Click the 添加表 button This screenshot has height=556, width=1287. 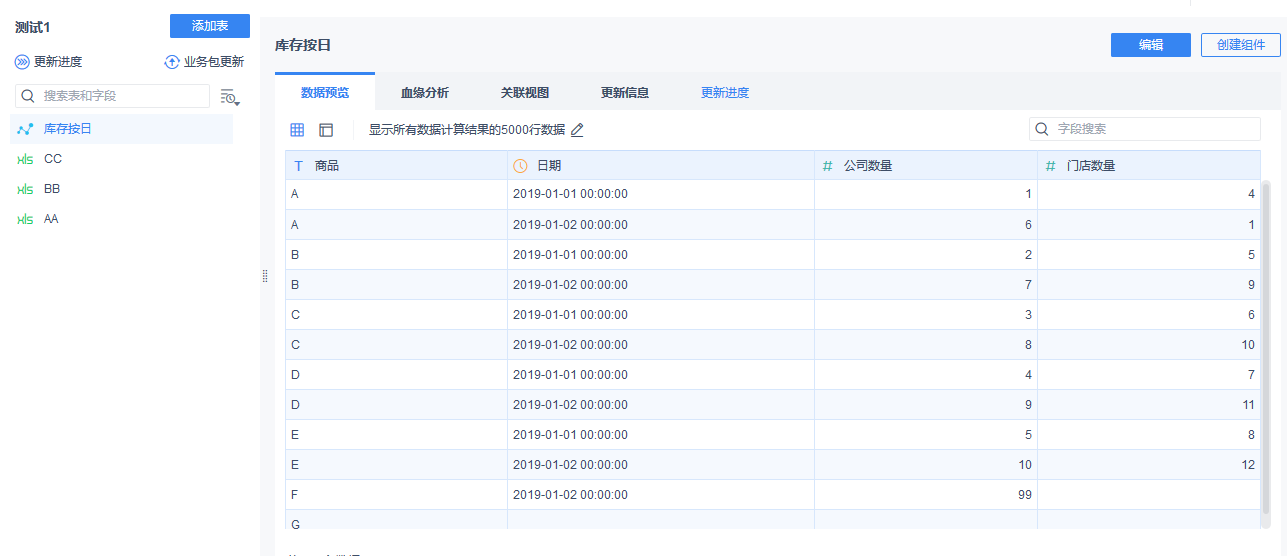point(210,26)
